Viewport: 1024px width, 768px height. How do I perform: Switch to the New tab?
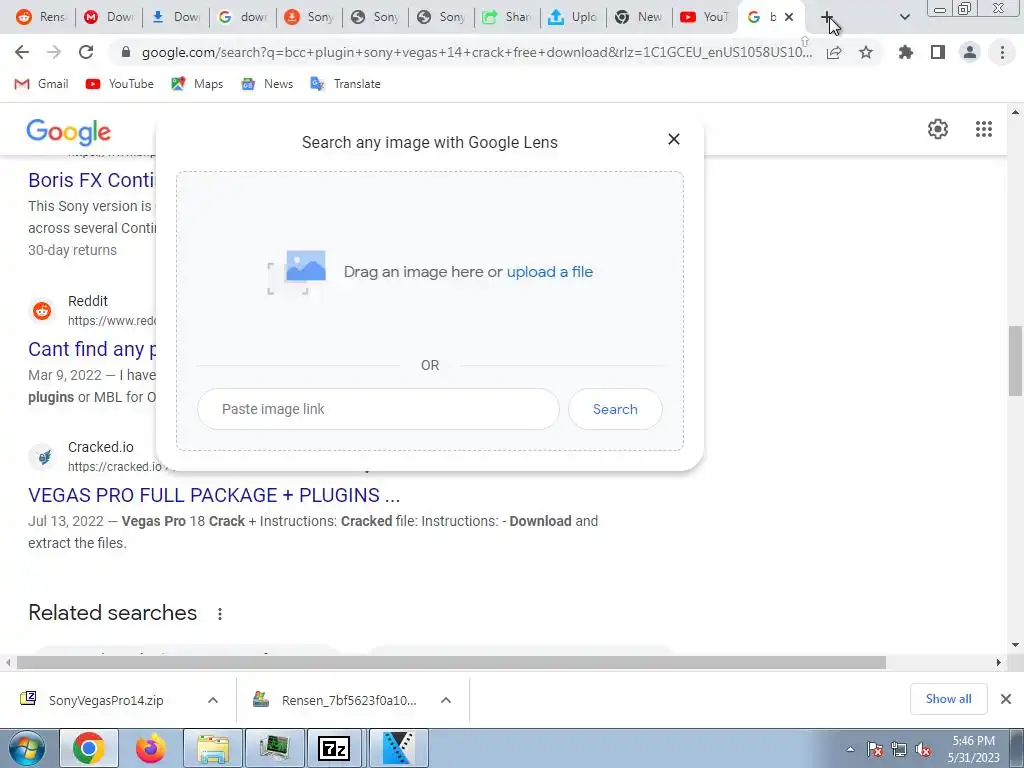tap(639, 17)
